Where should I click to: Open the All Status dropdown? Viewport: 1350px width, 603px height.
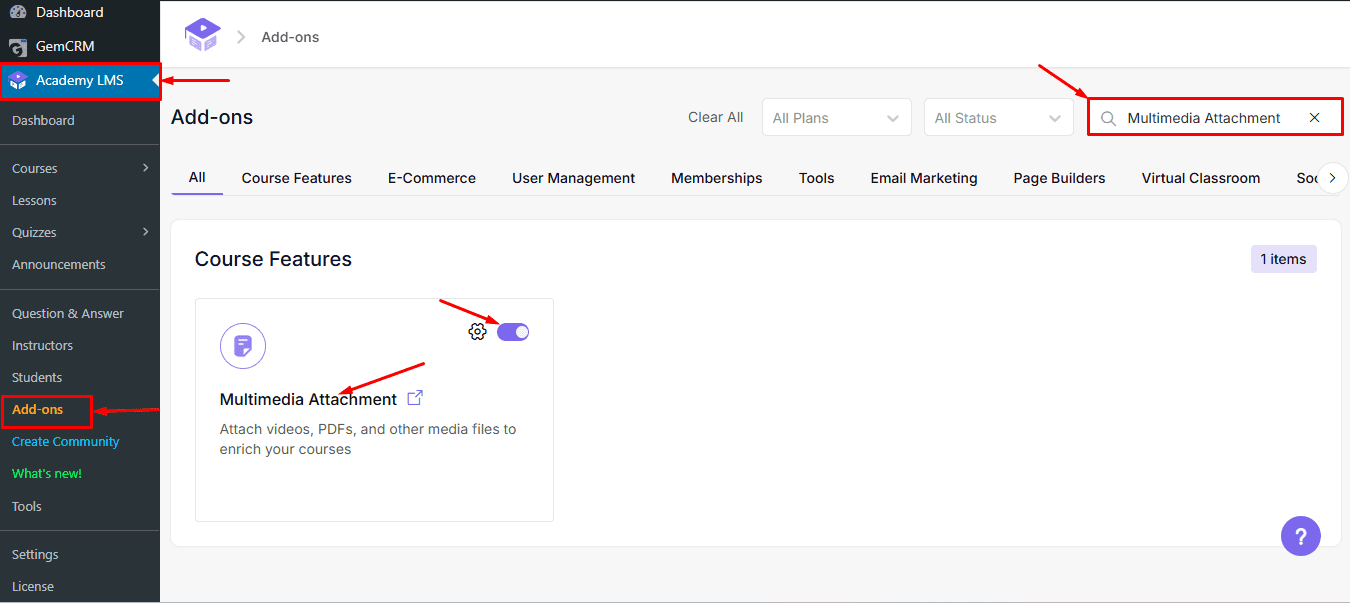click(x=998, y=117)
